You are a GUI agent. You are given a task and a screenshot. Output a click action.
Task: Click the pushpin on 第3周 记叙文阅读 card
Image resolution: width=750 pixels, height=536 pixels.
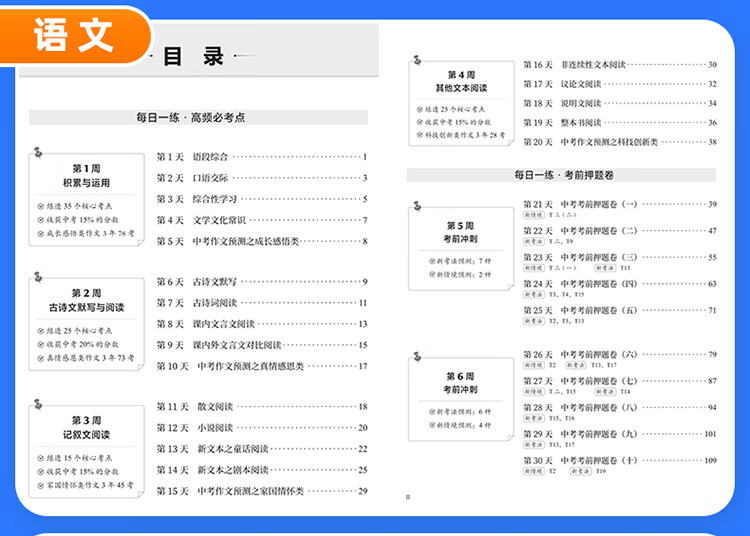click(x=38, y=404)
